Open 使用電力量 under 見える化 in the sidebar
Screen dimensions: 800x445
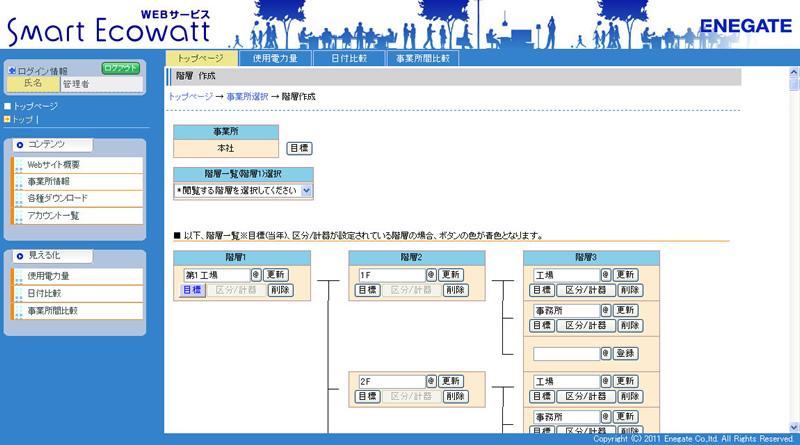tap(77, 276)
